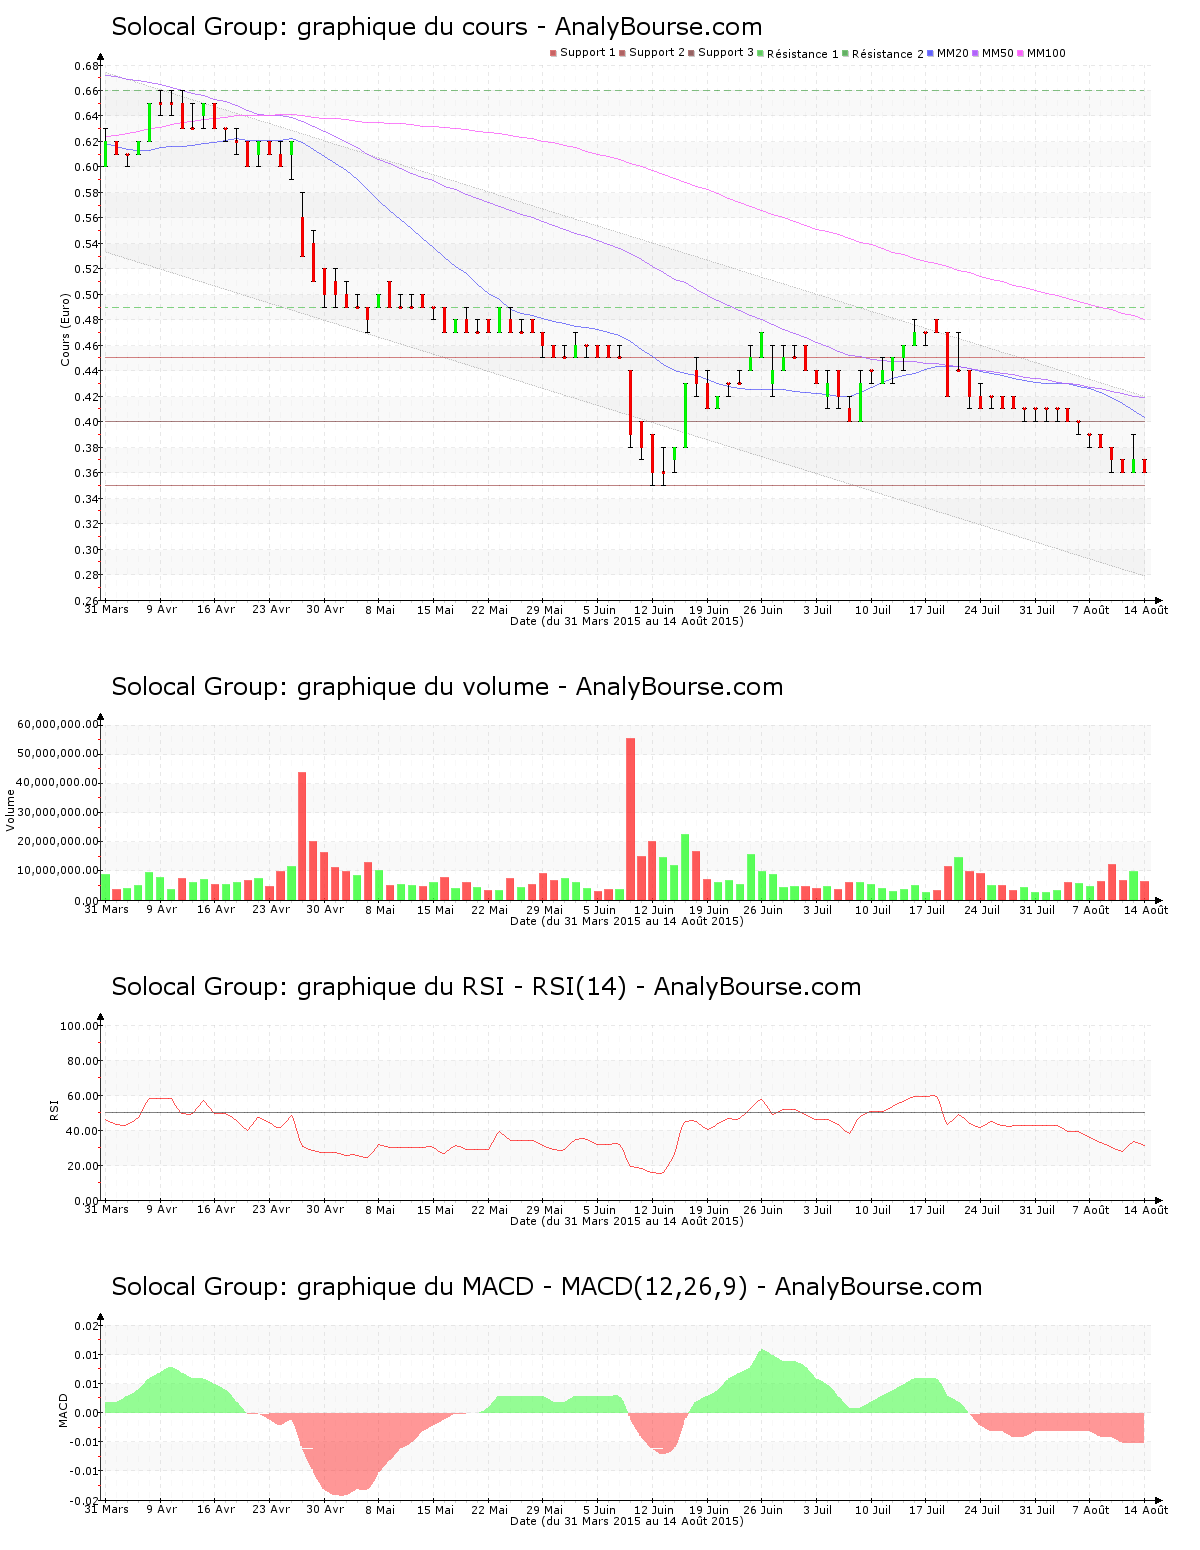Click the date range caption under the volume chart
Screen dimensions: 1200x1550
[x=627, y=921]
